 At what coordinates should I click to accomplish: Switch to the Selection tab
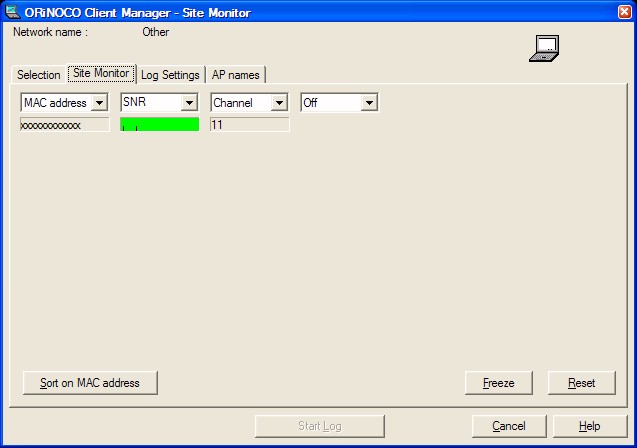(x=39, y=75)
